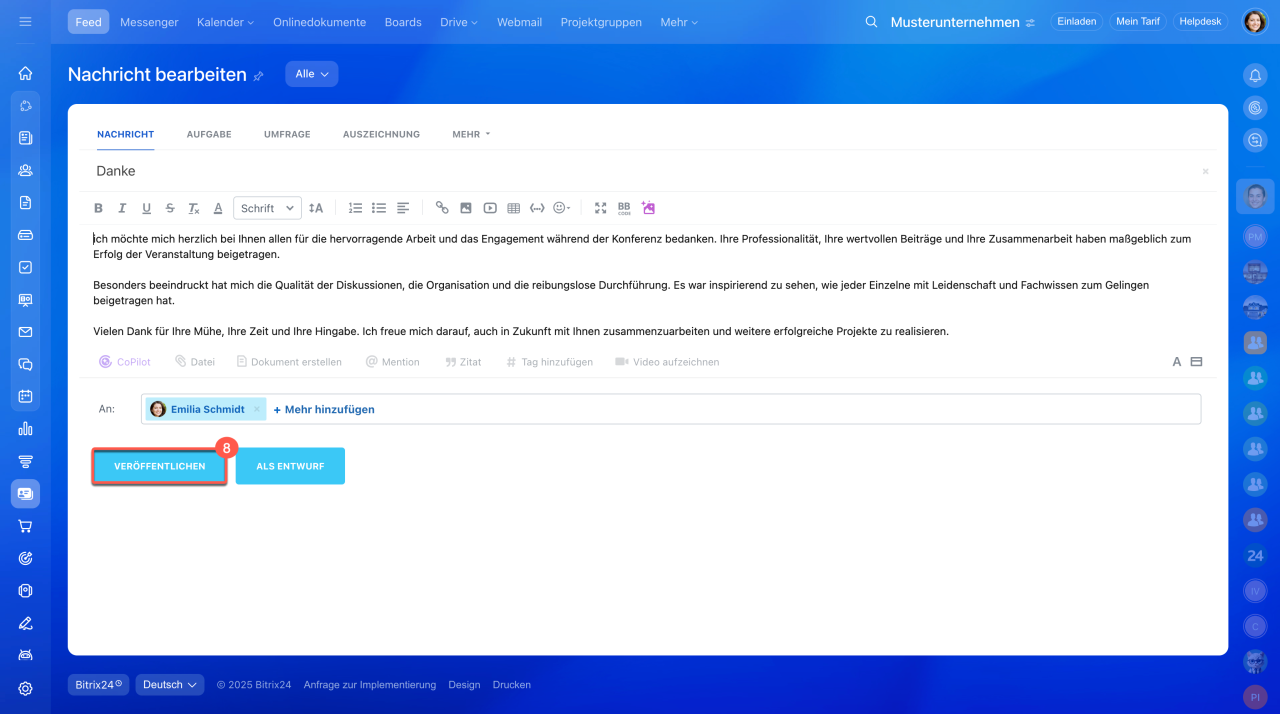
Task: Open the user profile avatar
Action: (x=1255, y=22)
